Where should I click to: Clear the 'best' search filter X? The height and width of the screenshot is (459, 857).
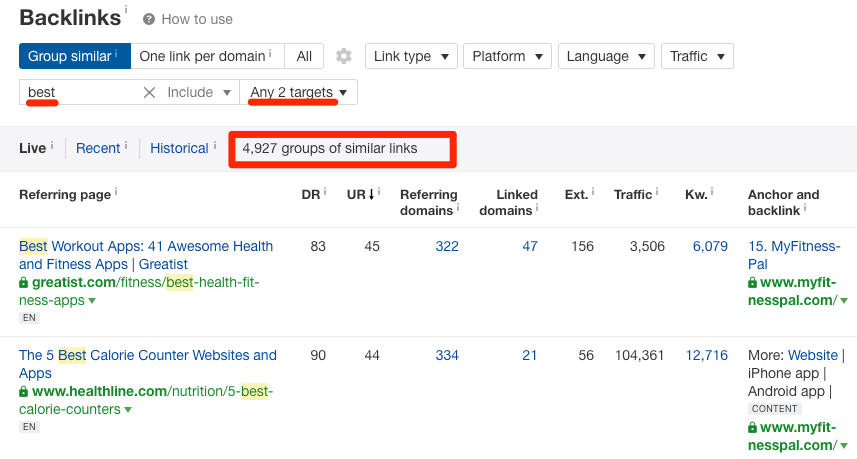(x=149, y=92)
